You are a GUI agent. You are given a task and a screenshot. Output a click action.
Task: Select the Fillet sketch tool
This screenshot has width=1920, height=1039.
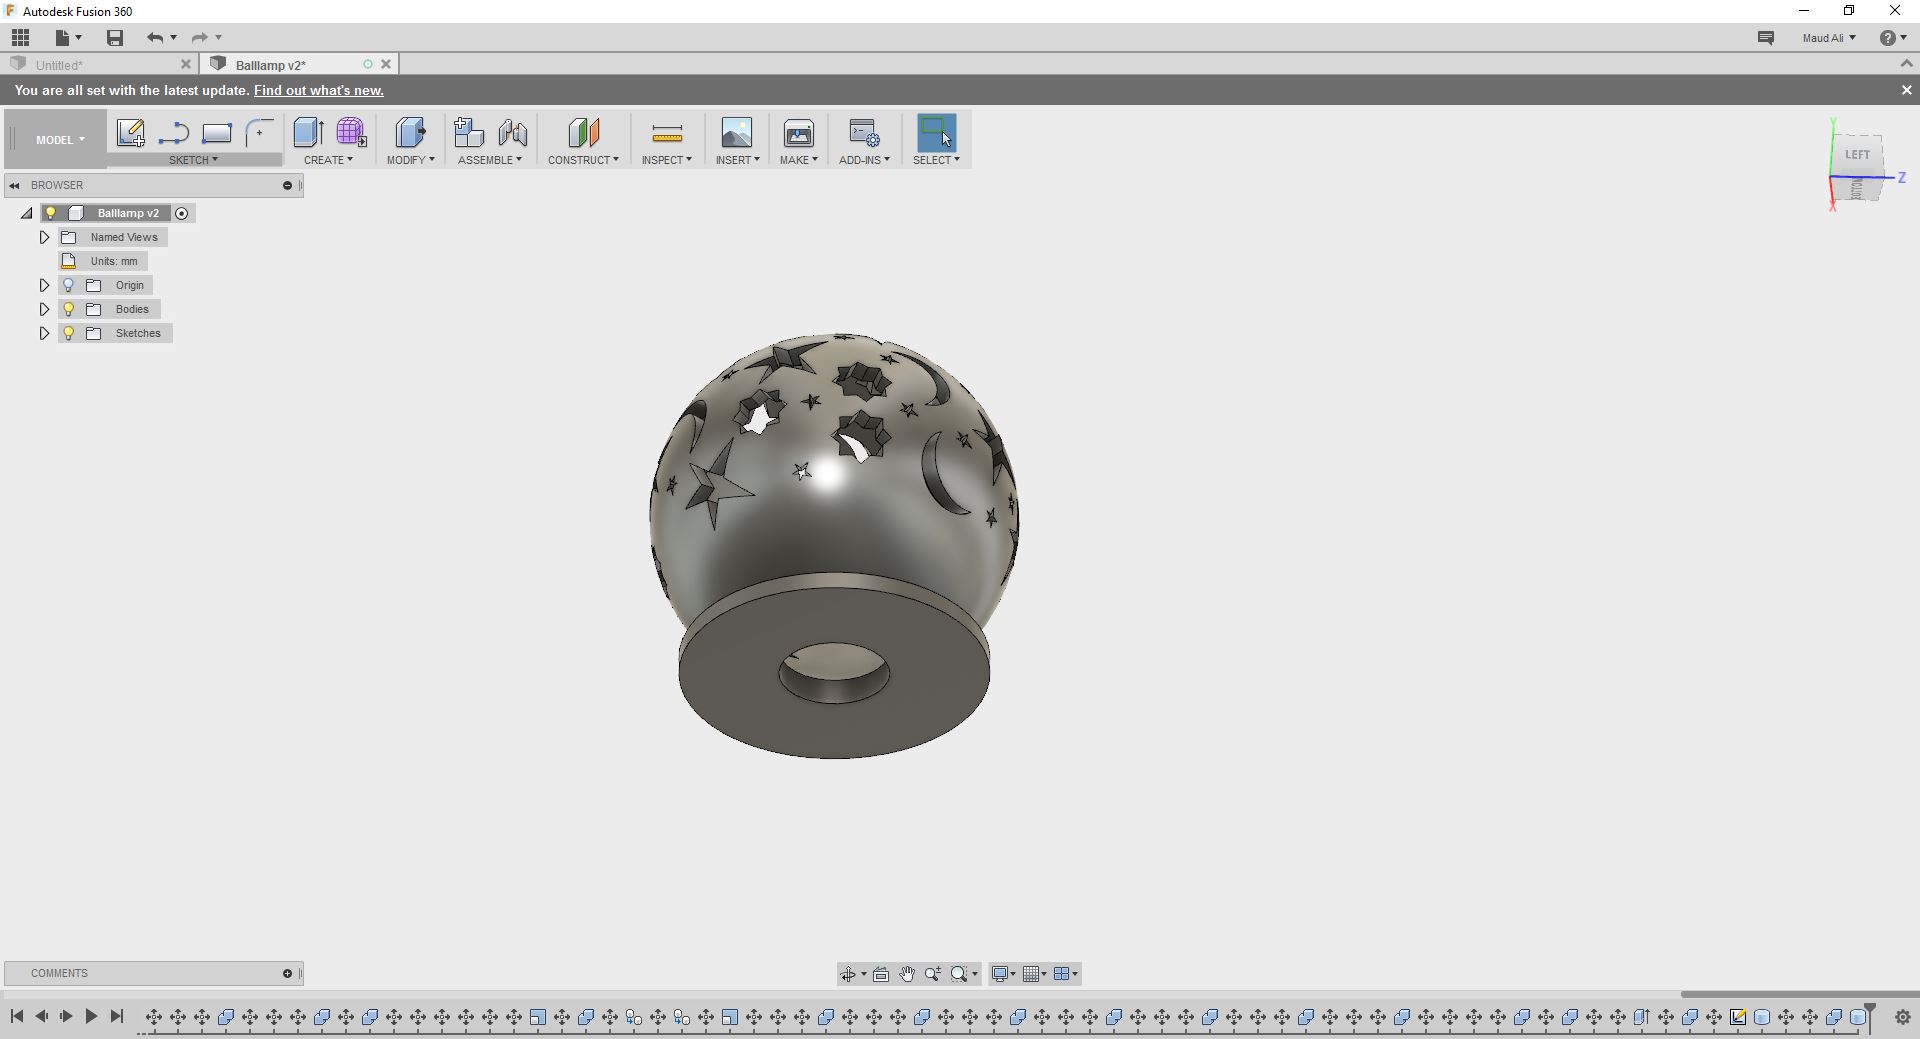coord(260,133)
